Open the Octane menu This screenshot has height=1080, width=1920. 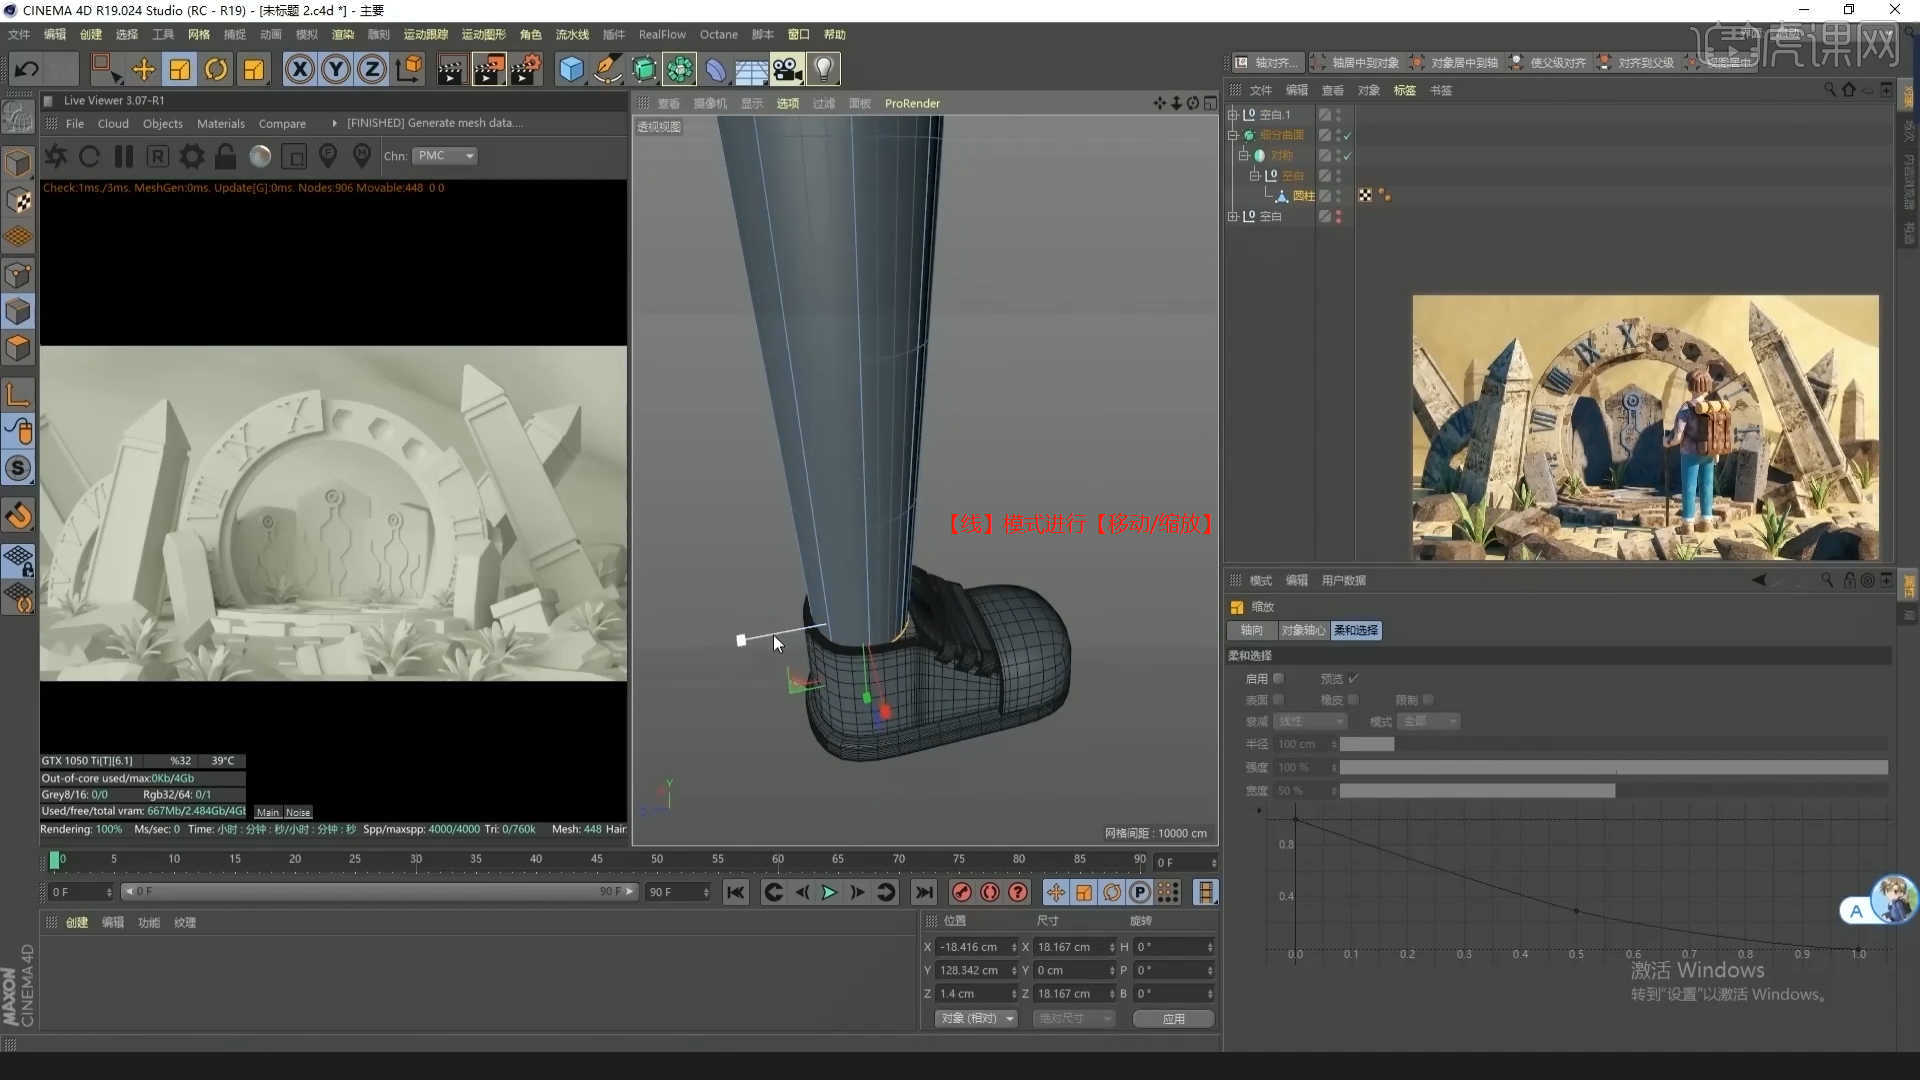718,34
